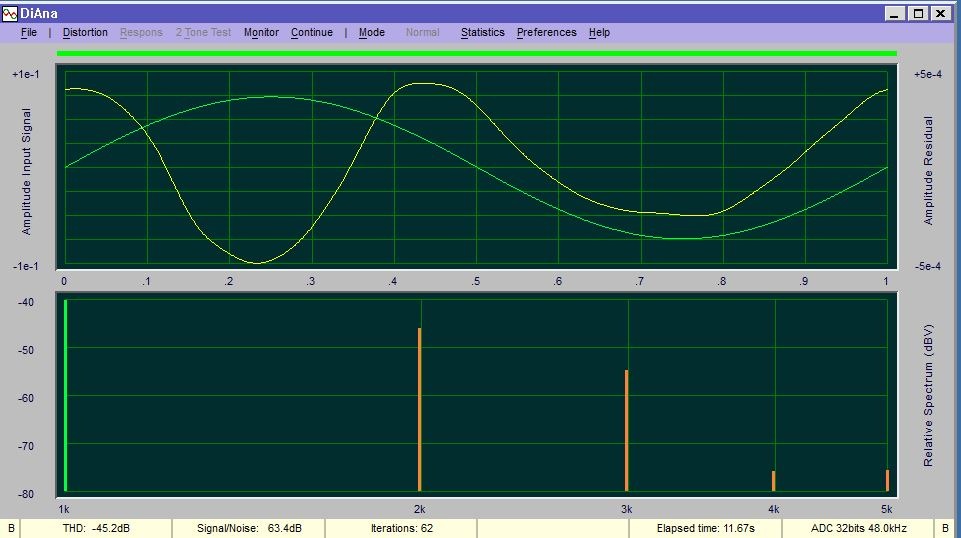The height and width of the screenshot is (538, 961).
Task: Click the -80 dB spectrum scale label
Action: [25, 494]
